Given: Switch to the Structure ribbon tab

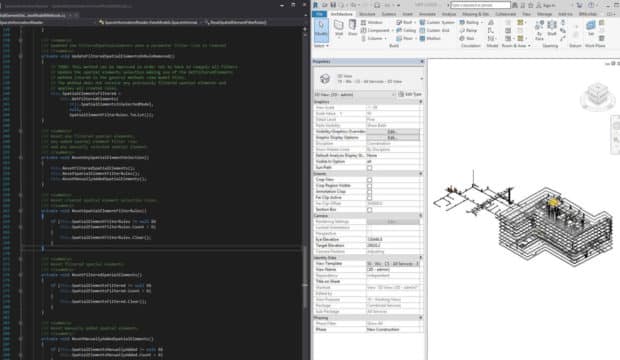Looking at the screenshot, I should (x=367, y=14).
